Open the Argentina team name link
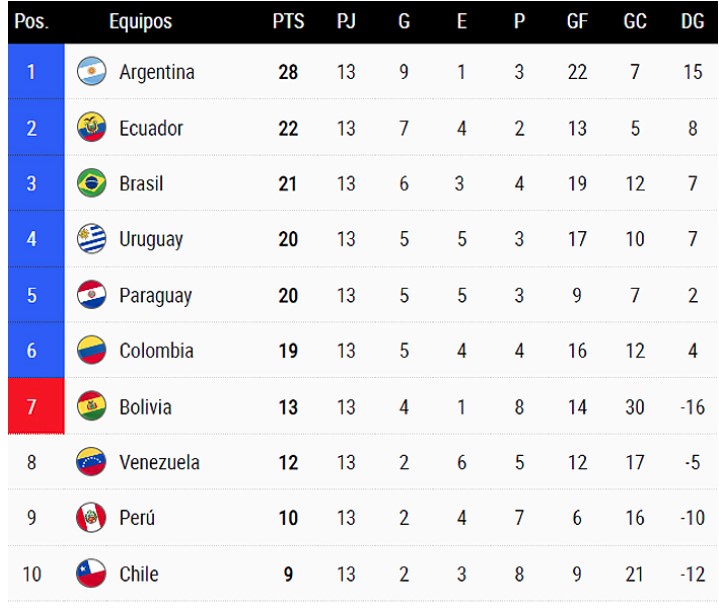719x608 pixels. coord(156,72)
